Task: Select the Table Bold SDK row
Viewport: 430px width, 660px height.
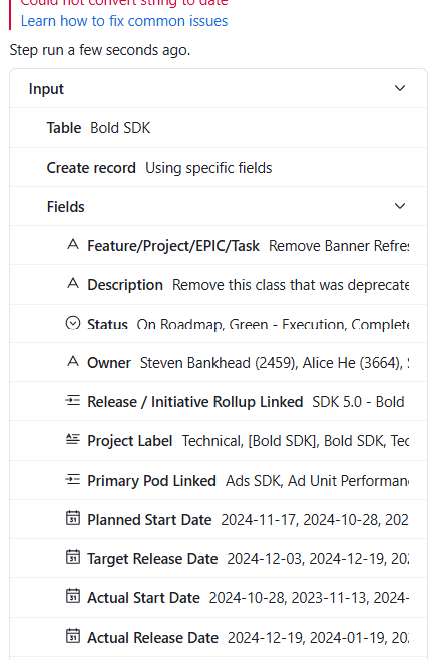Action: pyautogui.click(x=218, y=128)
